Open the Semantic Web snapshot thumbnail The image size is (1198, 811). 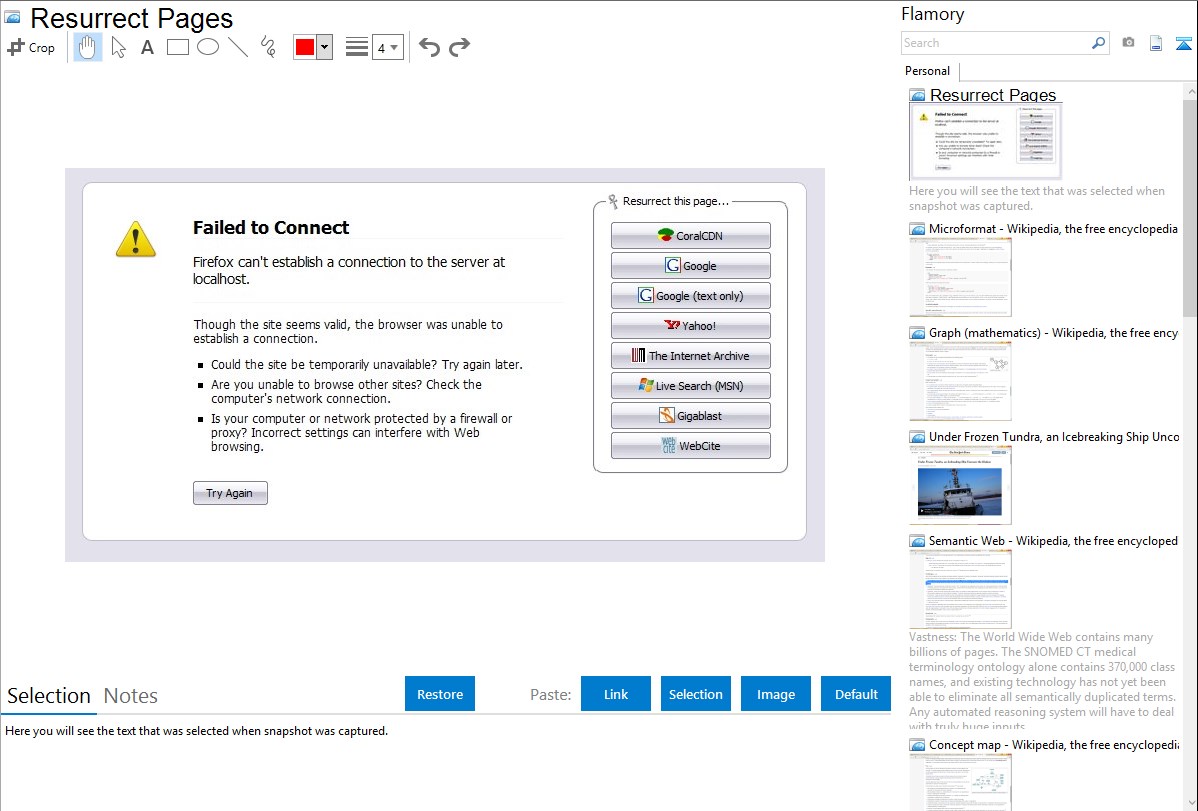pyautogui.click(x=960, y=589)
